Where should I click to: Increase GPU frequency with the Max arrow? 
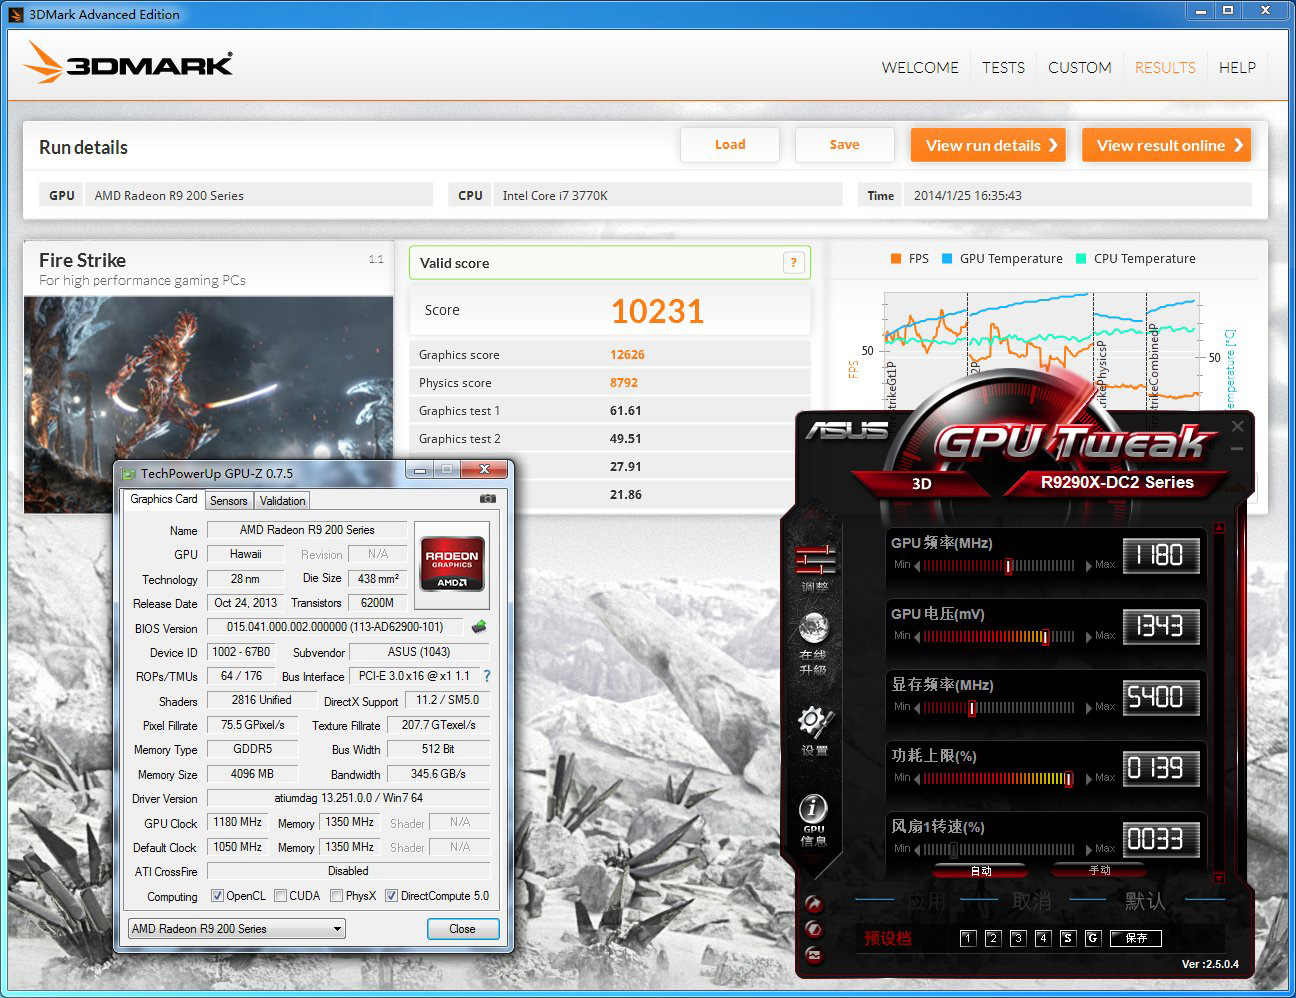[x=1088, y=566]
